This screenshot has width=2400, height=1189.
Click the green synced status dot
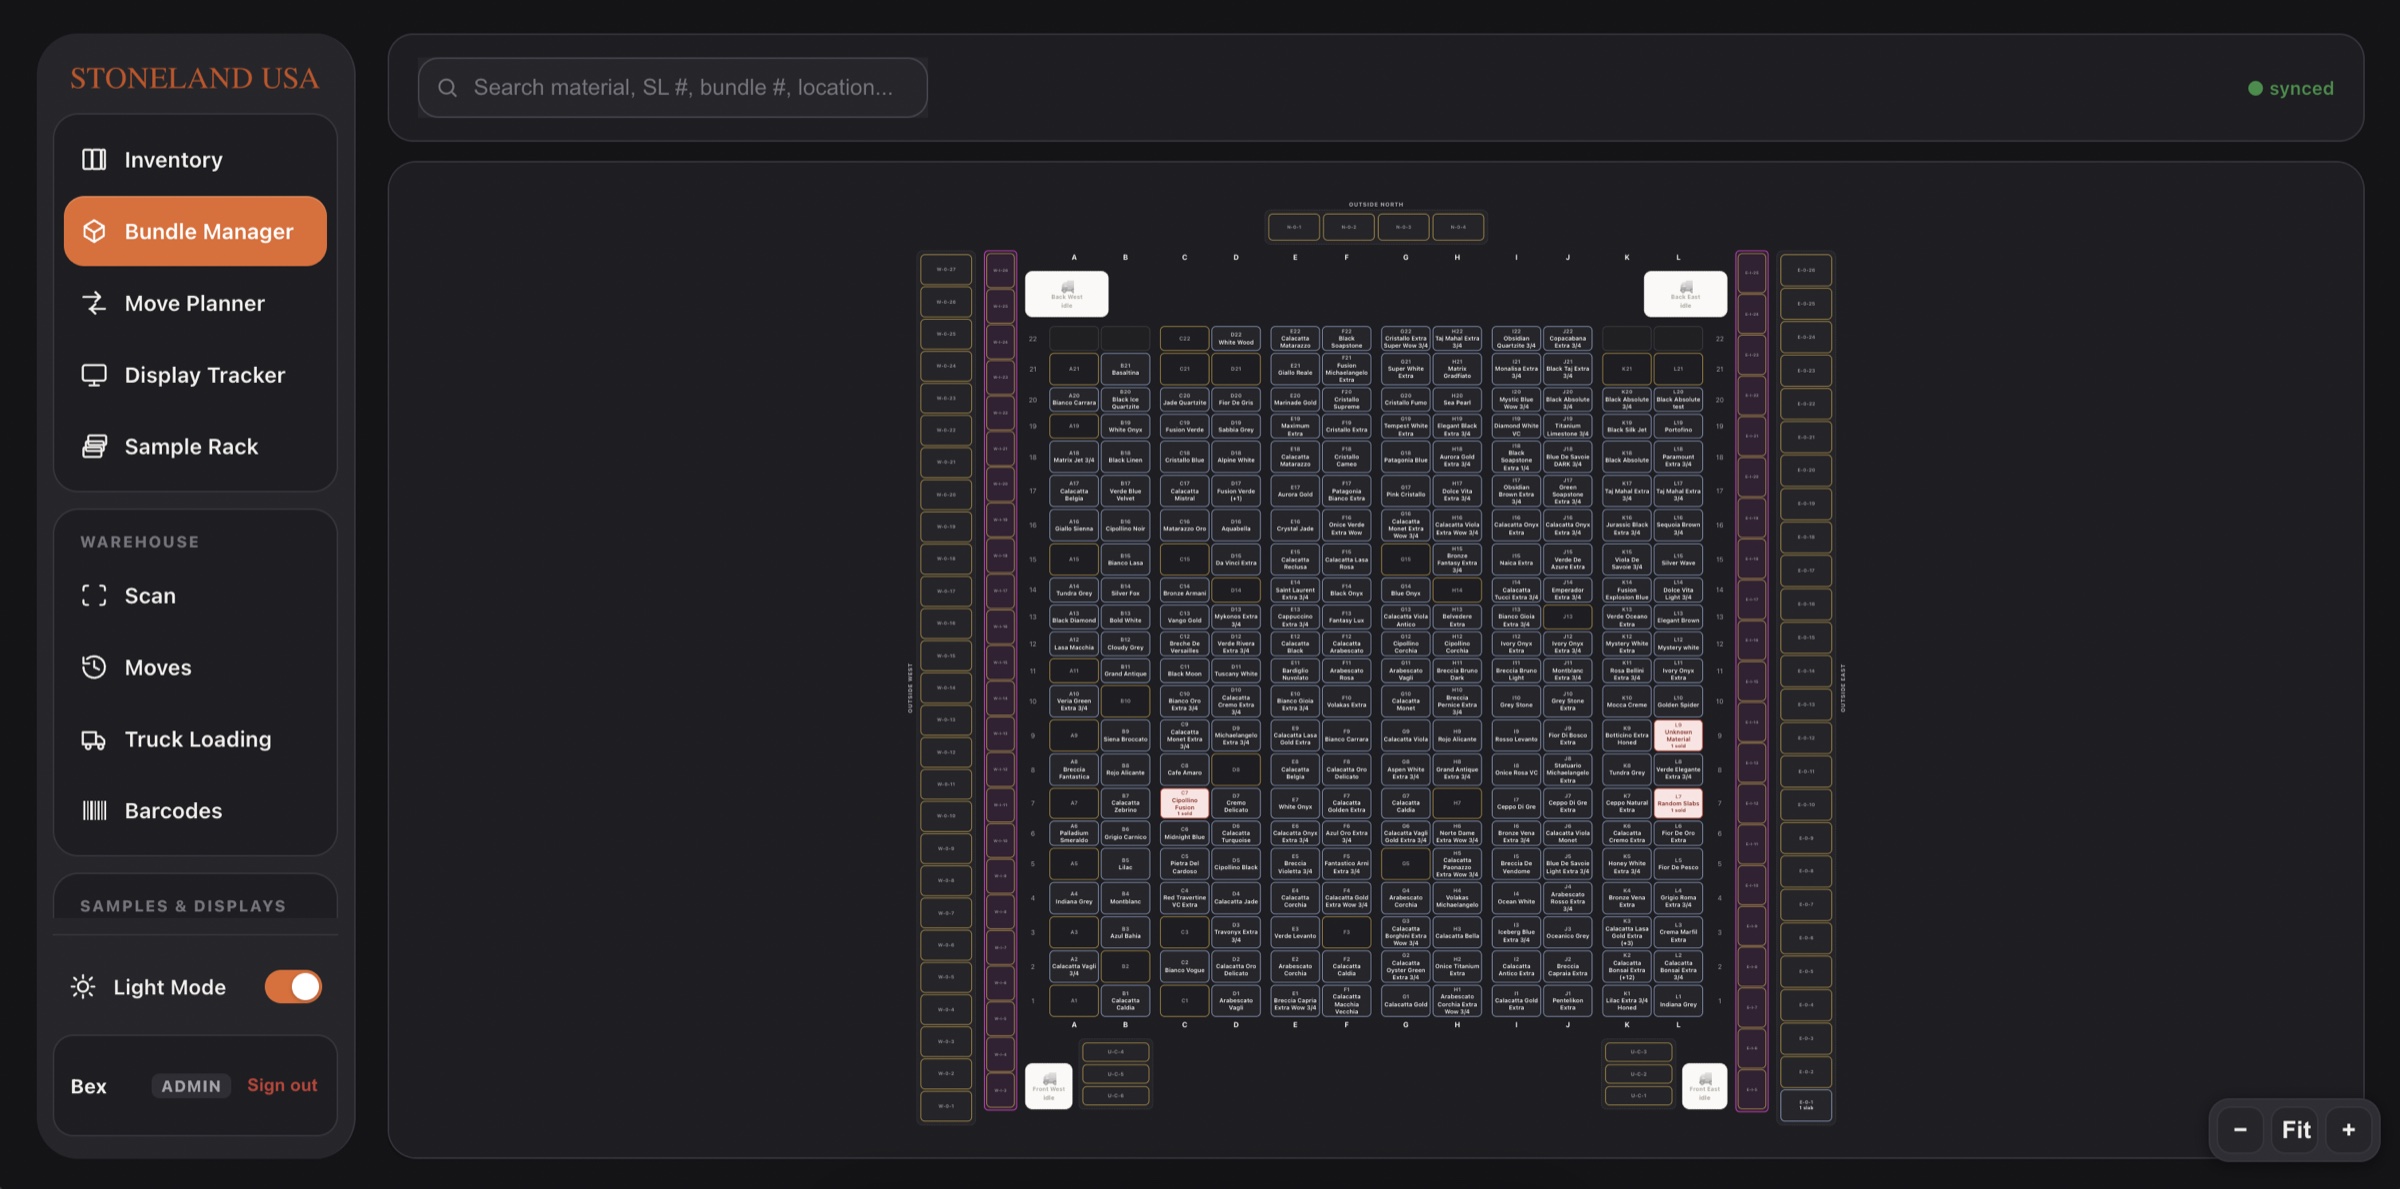[2255, 88]
